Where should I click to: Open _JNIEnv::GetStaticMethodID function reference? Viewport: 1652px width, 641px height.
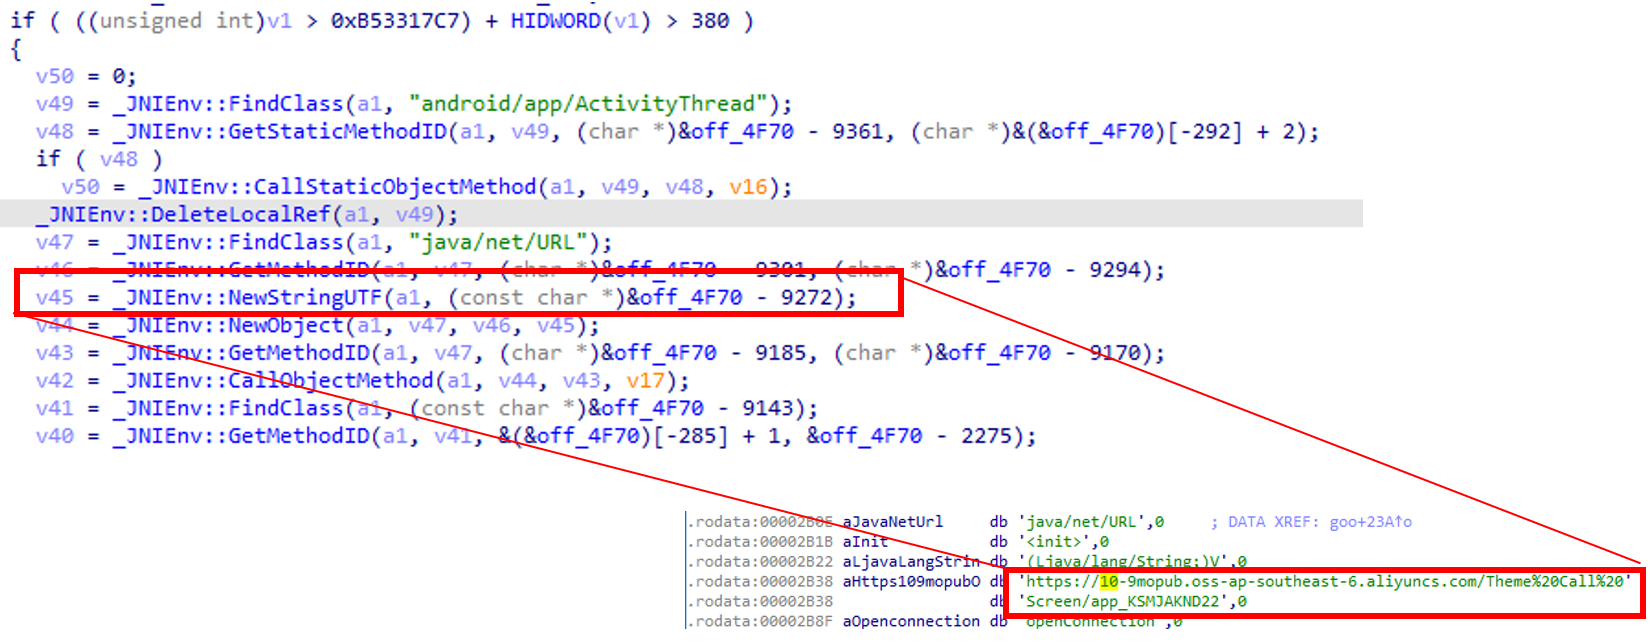click(x=280, y=132)
